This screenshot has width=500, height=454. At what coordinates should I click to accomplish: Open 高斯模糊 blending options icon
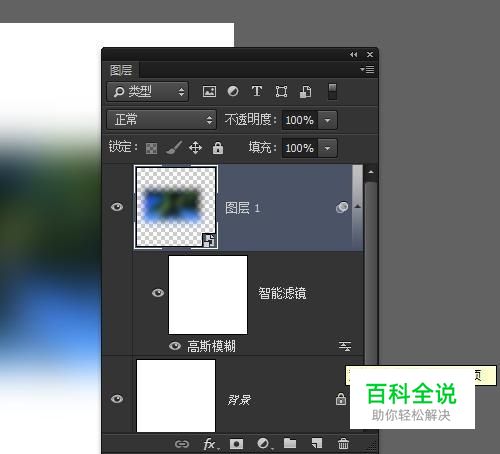coord(345,346)
